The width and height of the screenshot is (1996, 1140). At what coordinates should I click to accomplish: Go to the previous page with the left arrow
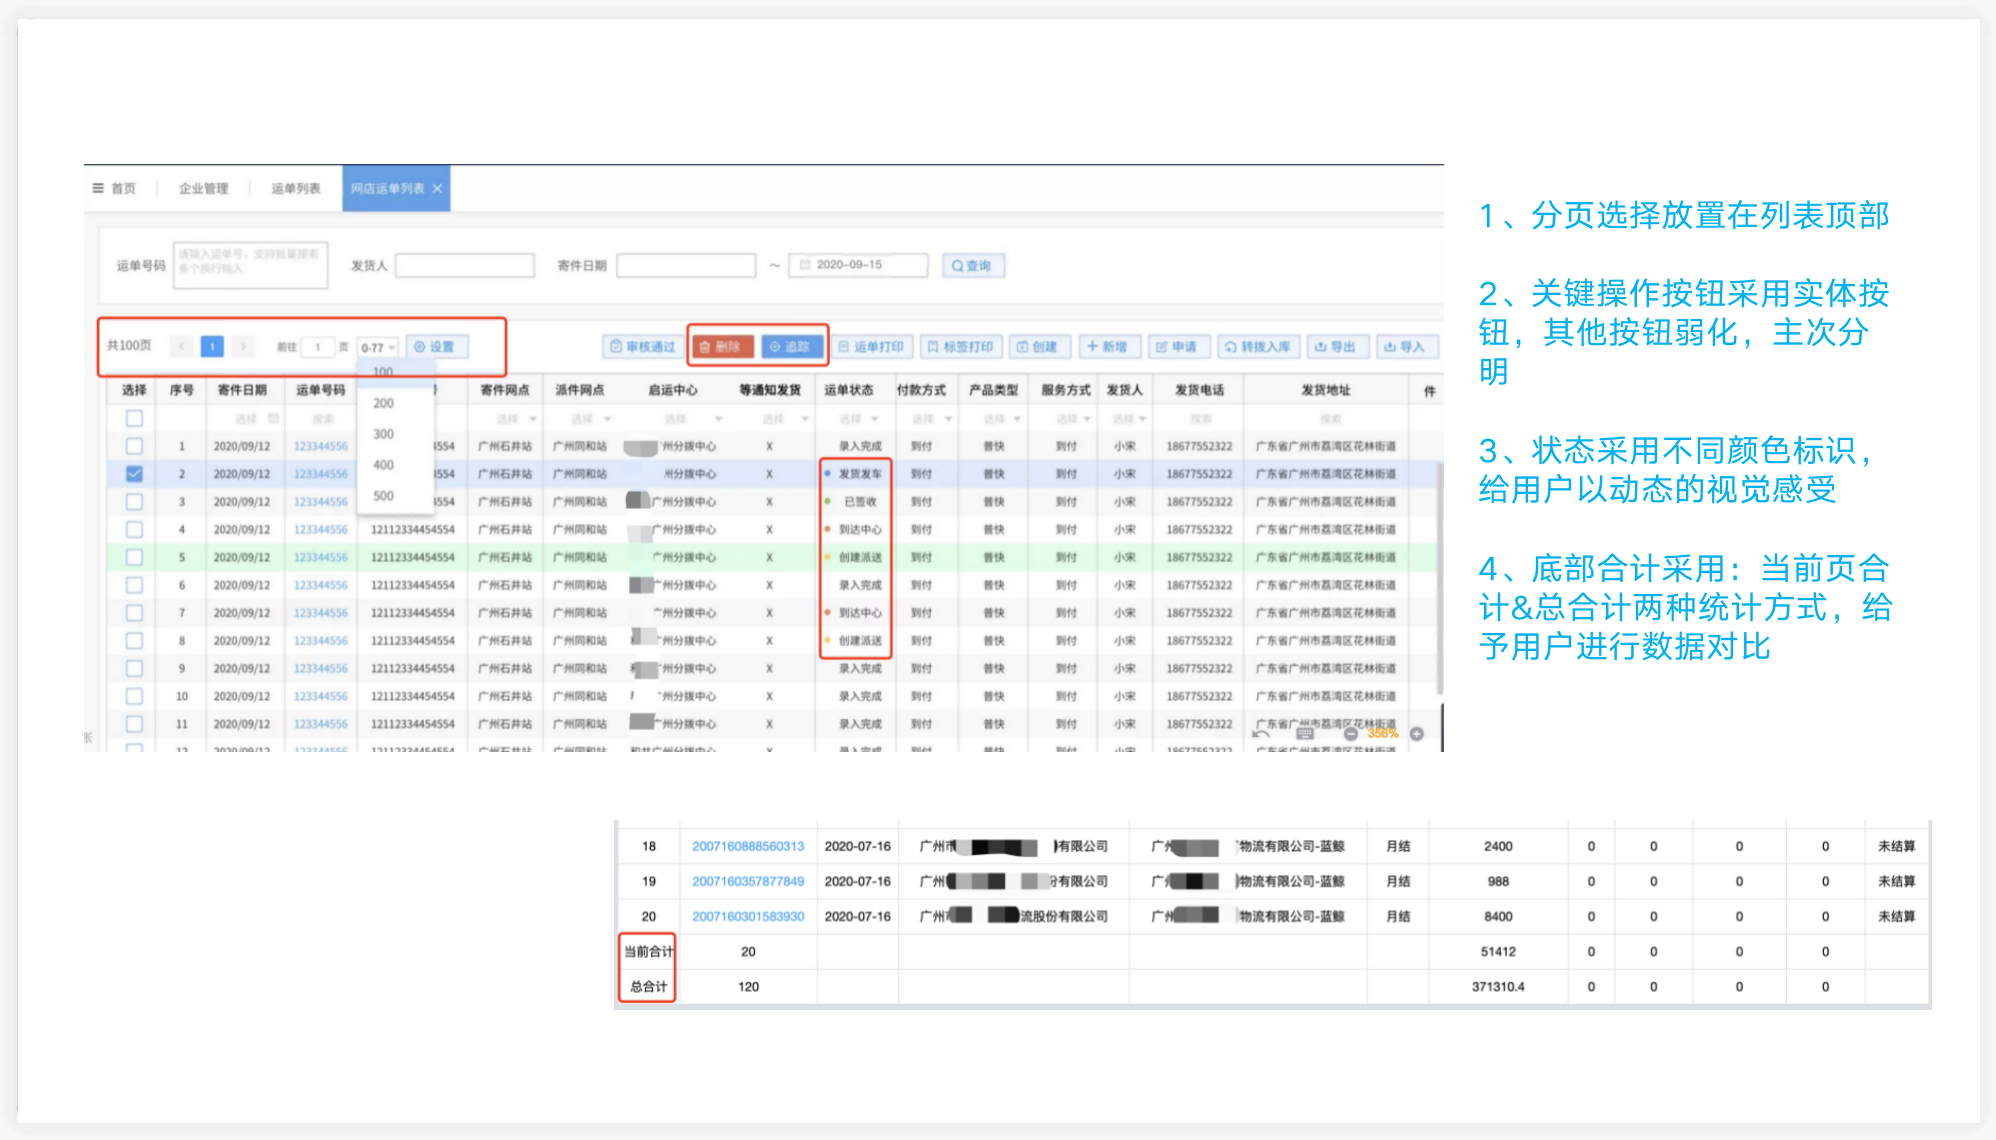coord(182,347)
